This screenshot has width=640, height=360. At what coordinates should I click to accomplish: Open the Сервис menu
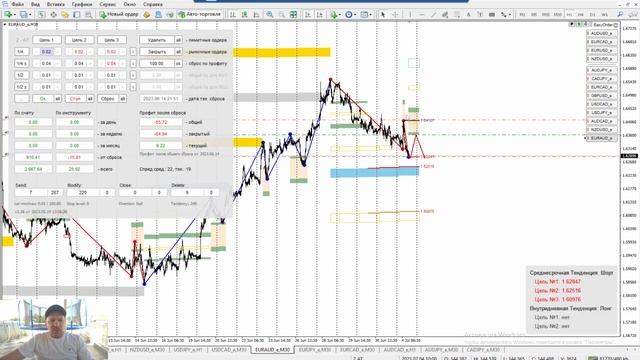point(108,4)
